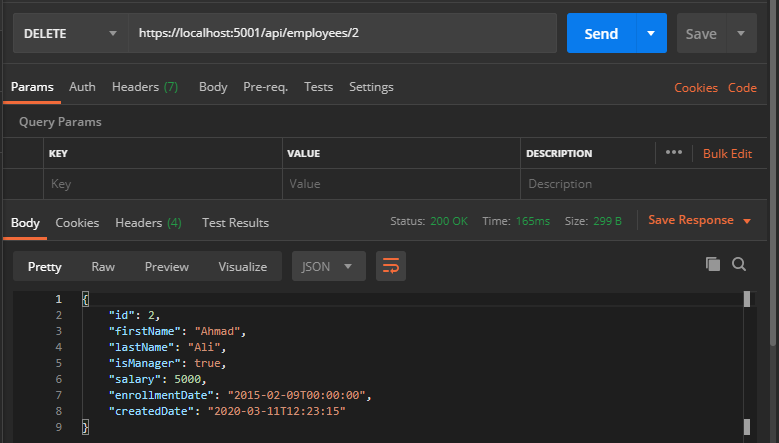This screenshot has width=779, height=443.
Task: Click the request URL field
Action: pos(342,33)
